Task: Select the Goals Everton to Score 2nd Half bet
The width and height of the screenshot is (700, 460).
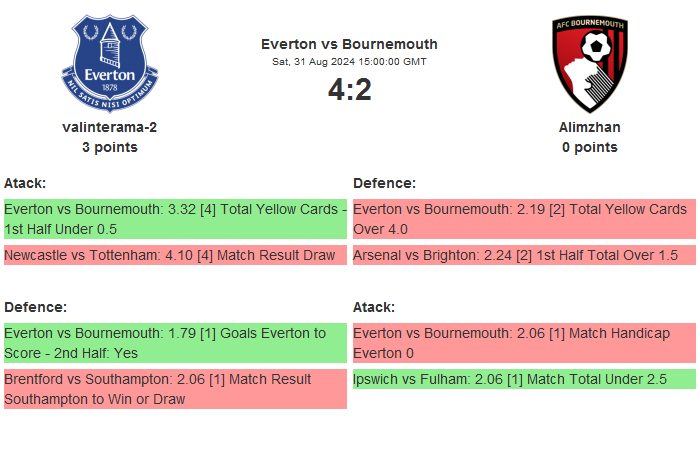Action: [175, 343]
